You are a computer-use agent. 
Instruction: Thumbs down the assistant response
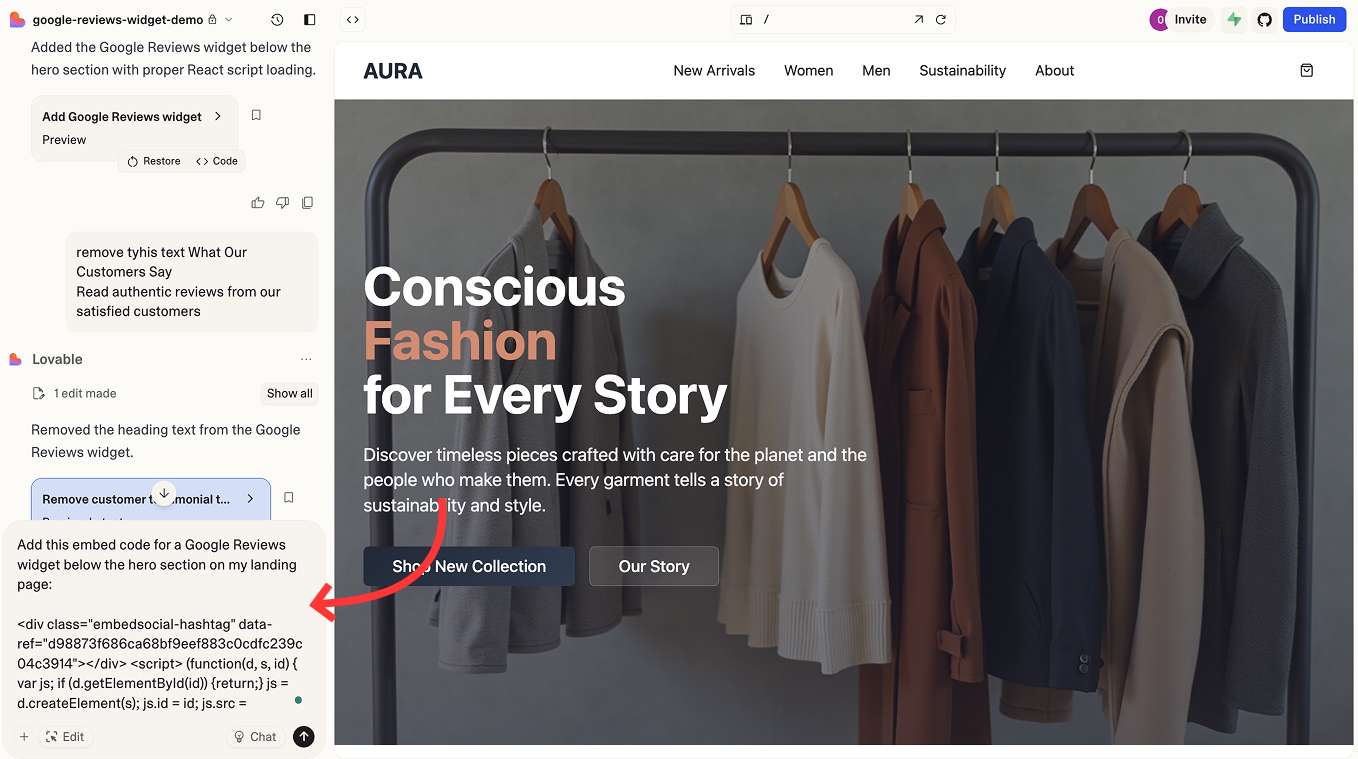(282, 202)
